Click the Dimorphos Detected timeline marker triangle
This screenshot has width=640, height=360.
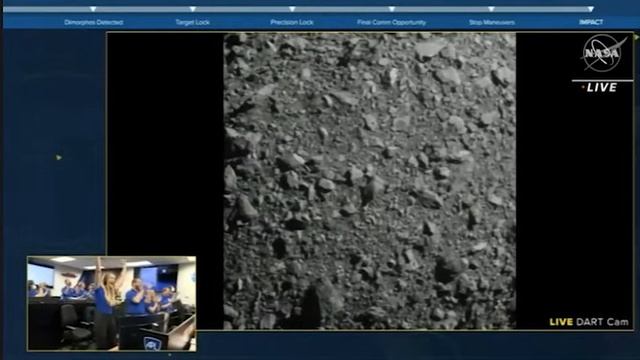pyautogui.click(x=93, y=9)
